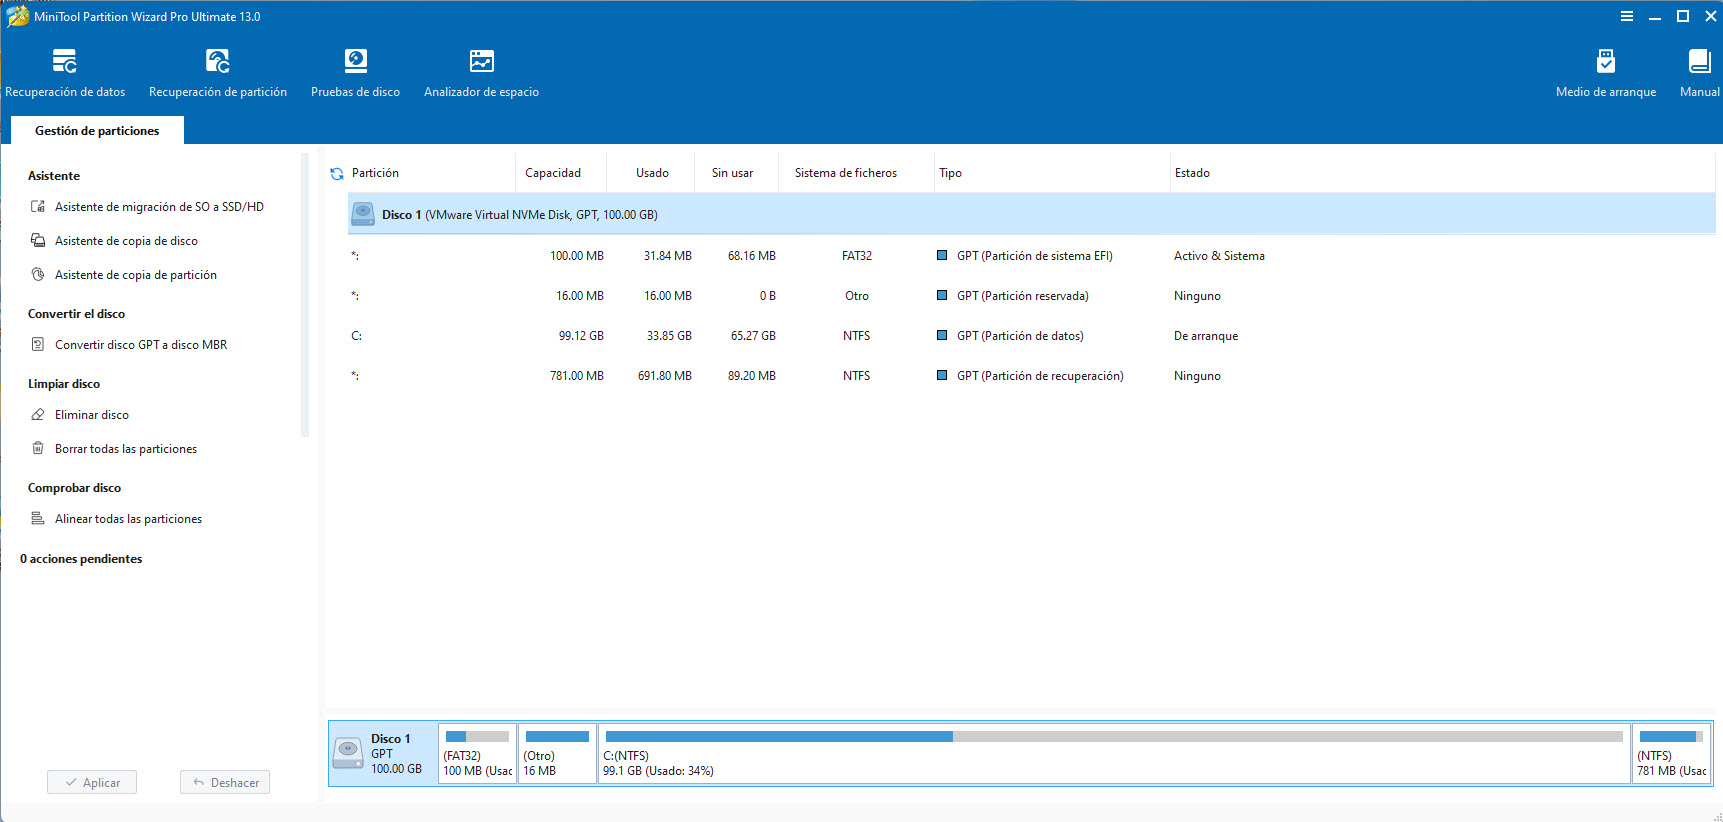Create Medio de arranque

tap(1605, 73)
